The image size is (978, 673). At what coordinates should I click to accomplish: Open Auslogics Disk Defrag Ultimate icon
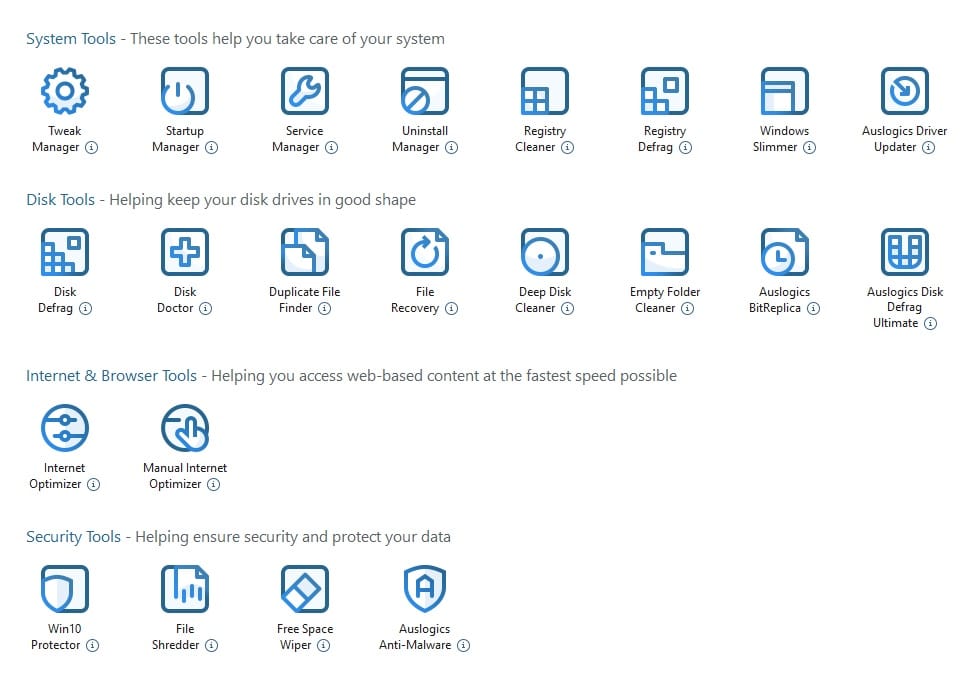coord(904,252)
